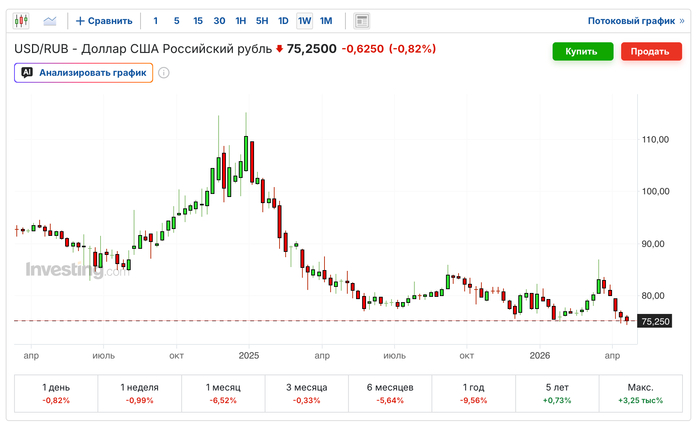This screenshot has width=700, height=429.
Task: Select the 5H timeframe interval
Action: tap(261, 20)
